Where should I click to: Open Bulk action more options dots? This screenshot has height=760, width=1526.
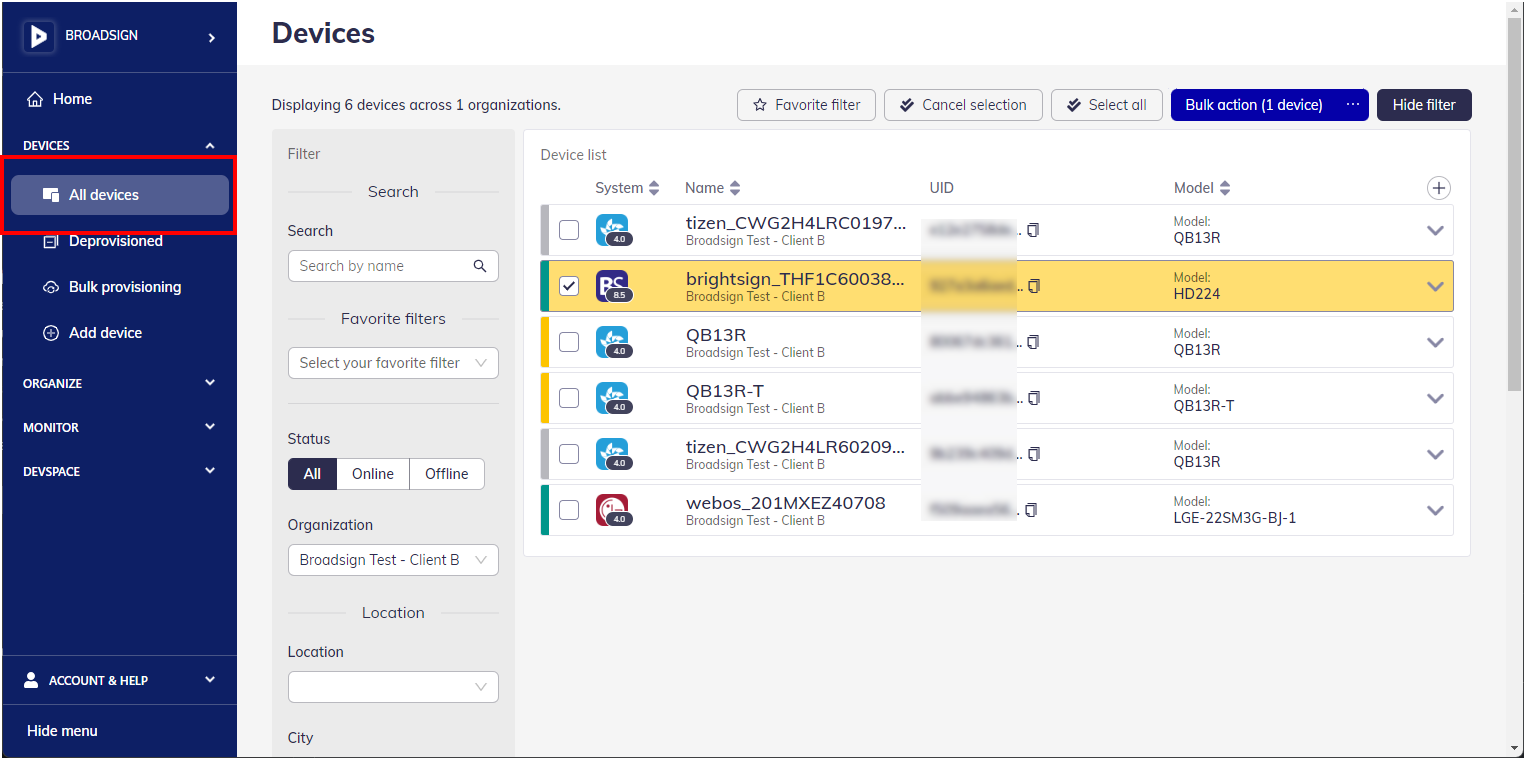click(x=1353, y=105)
